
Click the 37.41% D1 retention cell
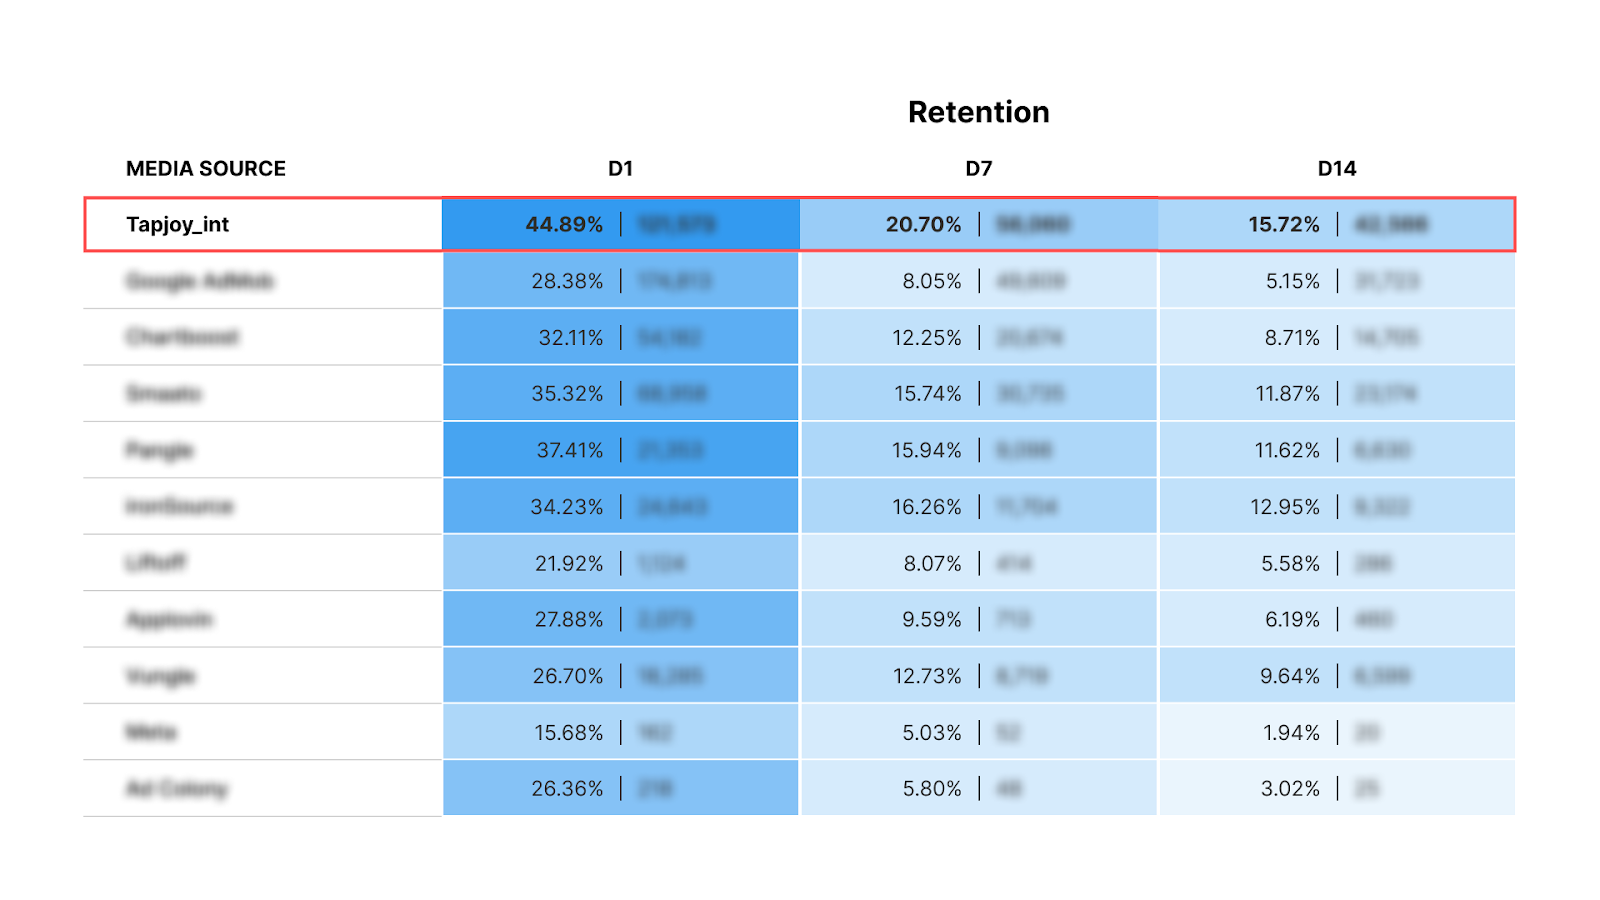click(569, 451)
